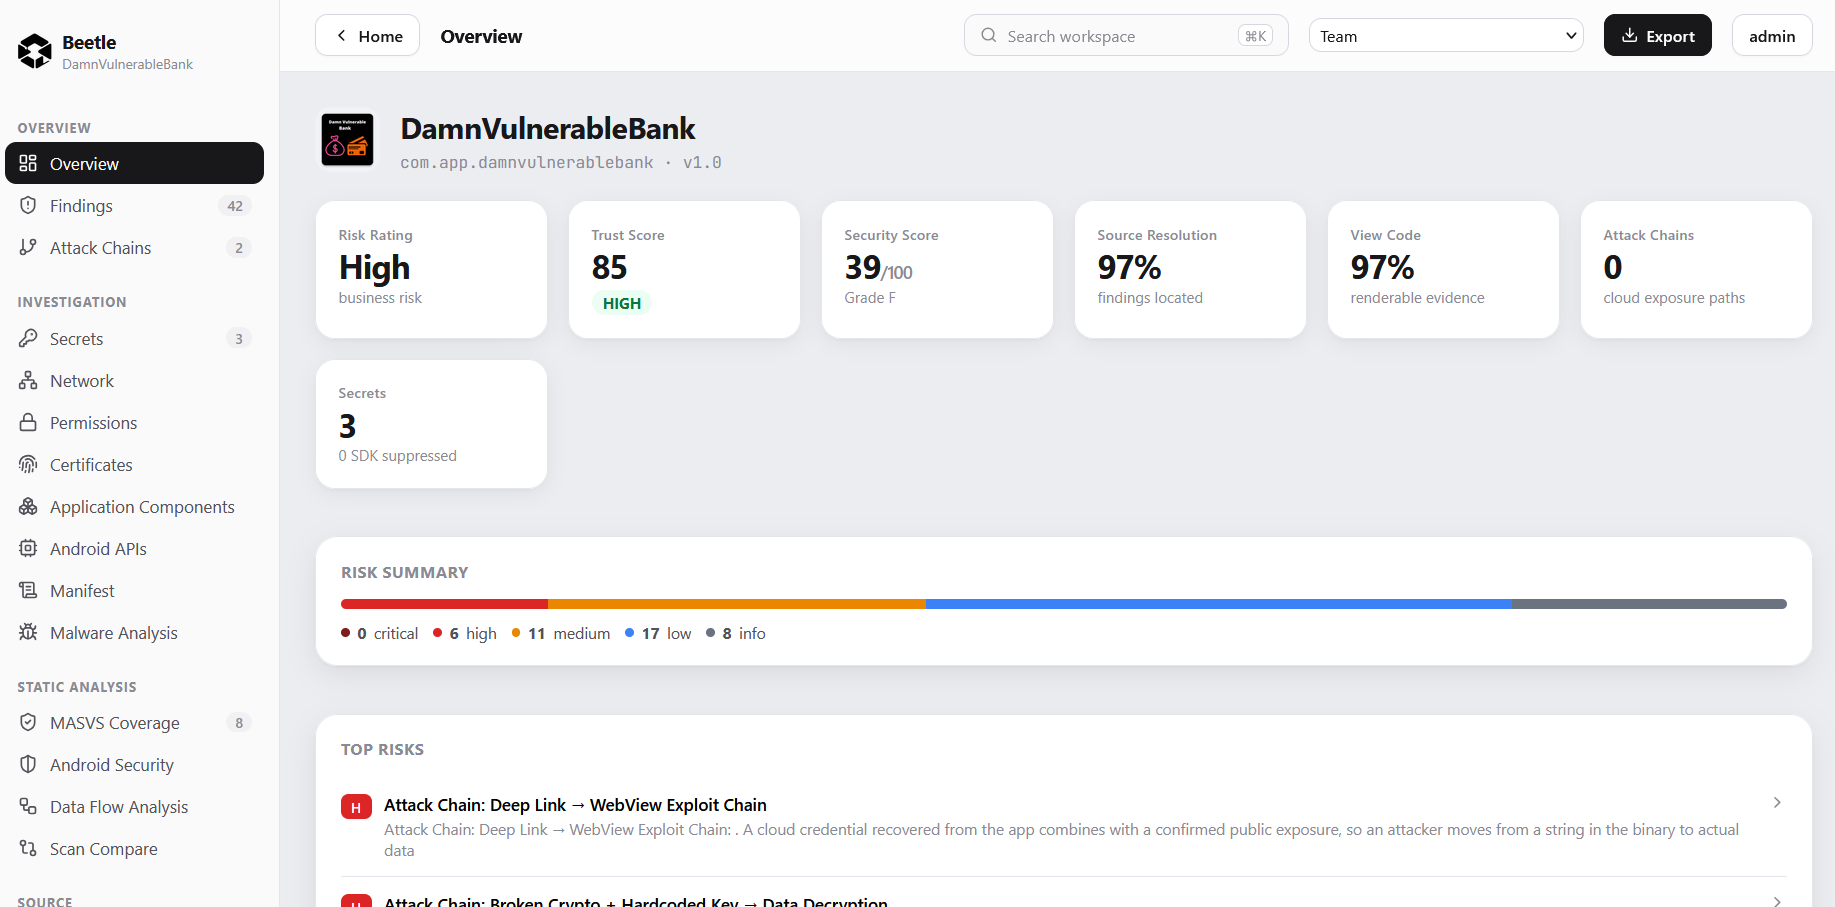Click the orange medium segment of risk bar

tap(737, 604)
